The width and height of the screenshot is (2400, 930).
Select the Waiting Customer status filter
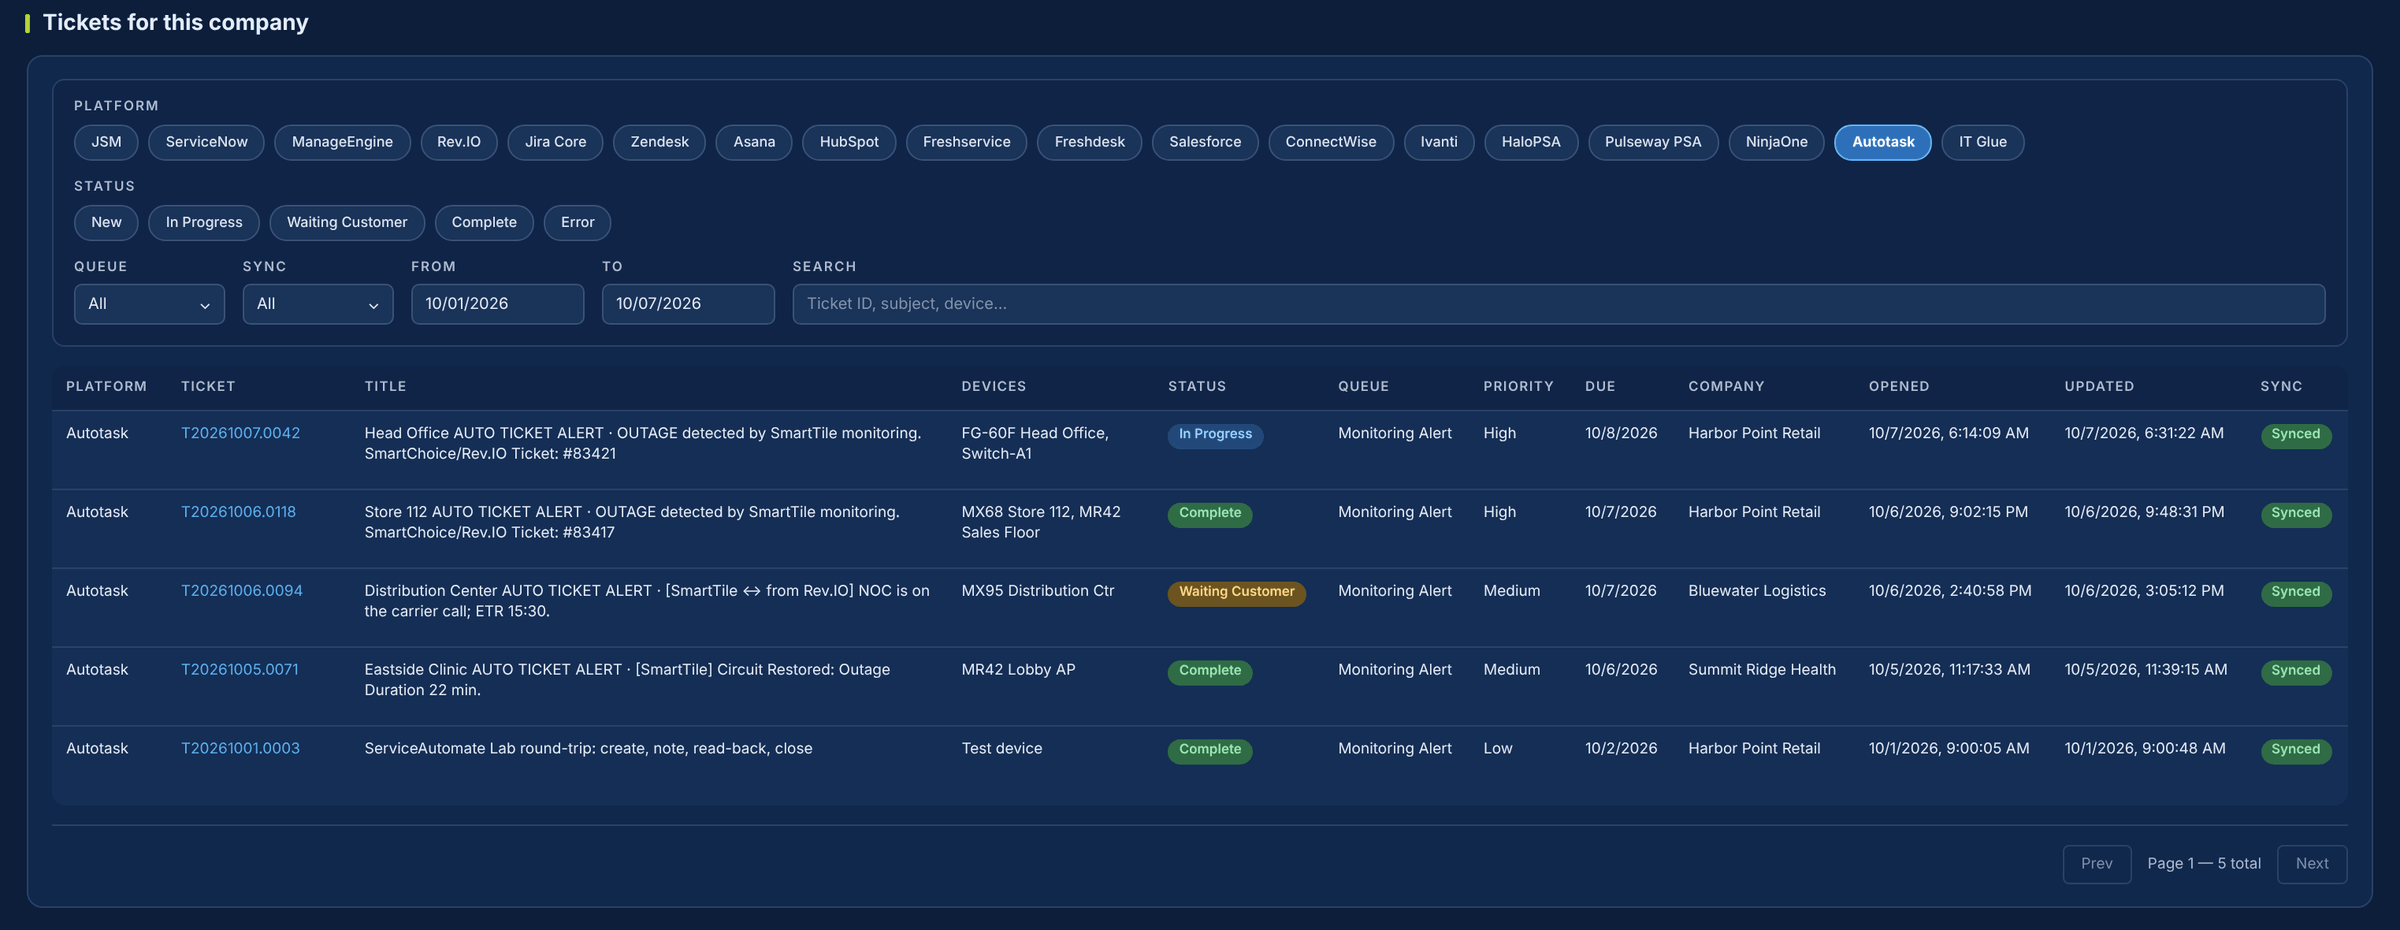coord(347,222)
